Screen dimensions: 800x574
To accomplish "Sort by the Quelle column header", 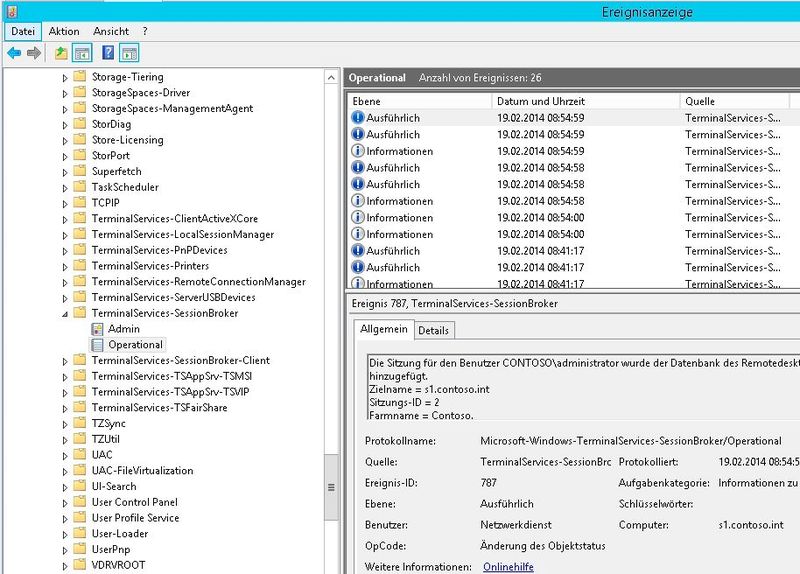I will (735, 101).
